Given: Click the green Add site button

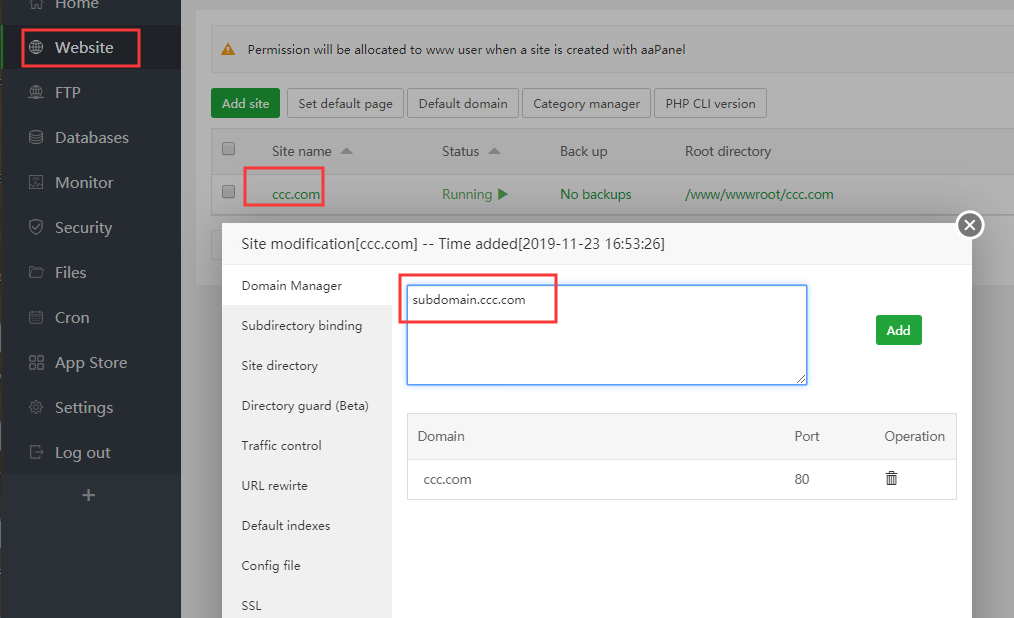Looking at the screenshot, I should [x=245, y=103].
